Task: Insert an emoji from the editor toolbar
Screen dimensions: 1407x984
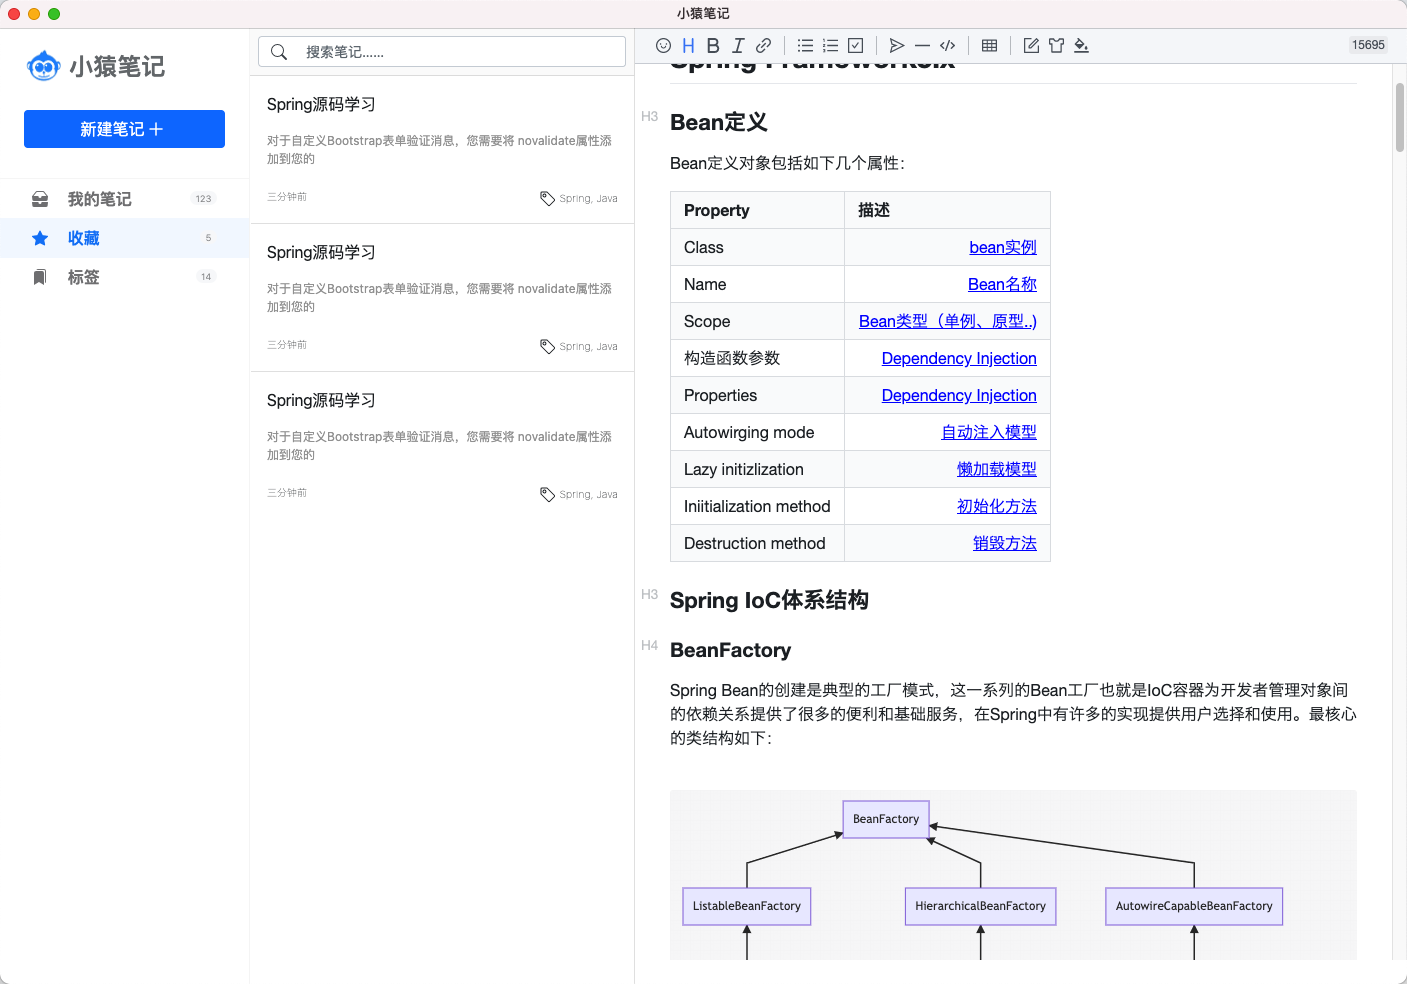Action: (x=663, y=45)
